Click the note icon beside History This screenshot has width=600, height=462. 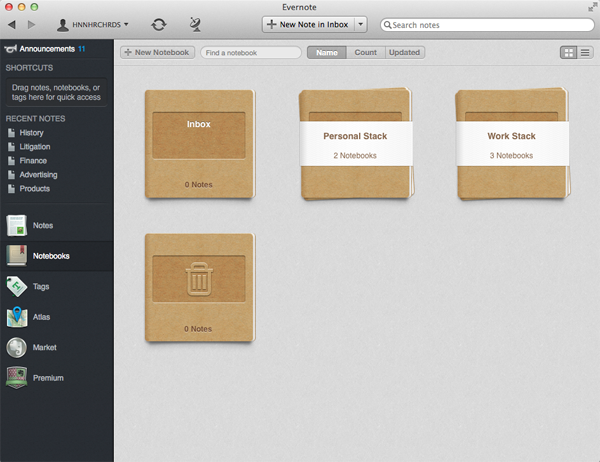11,133
